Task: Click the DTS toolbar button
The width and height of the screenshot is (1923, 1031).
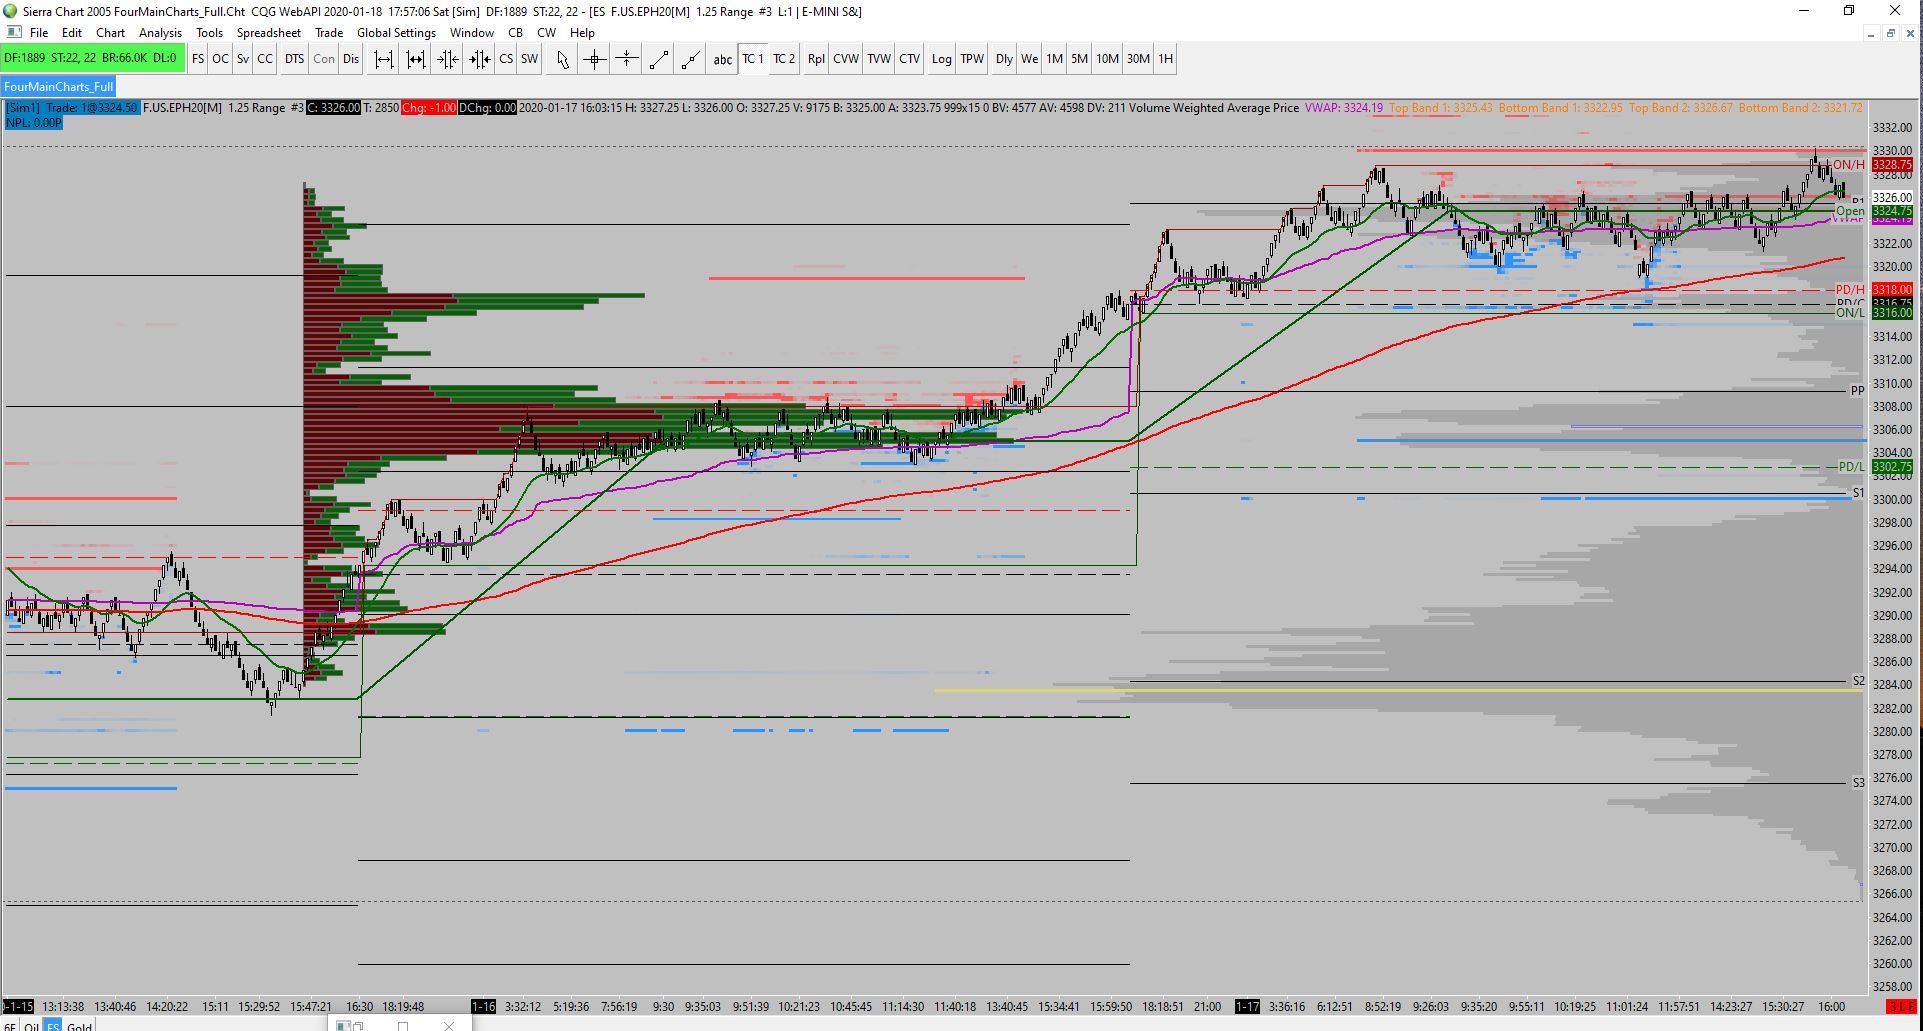Action: [294, 59]
